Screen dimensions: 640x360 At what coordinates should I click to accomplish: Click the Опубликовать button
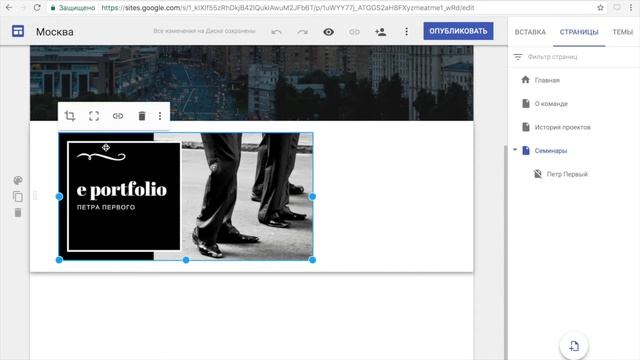(x=458, y=31)
